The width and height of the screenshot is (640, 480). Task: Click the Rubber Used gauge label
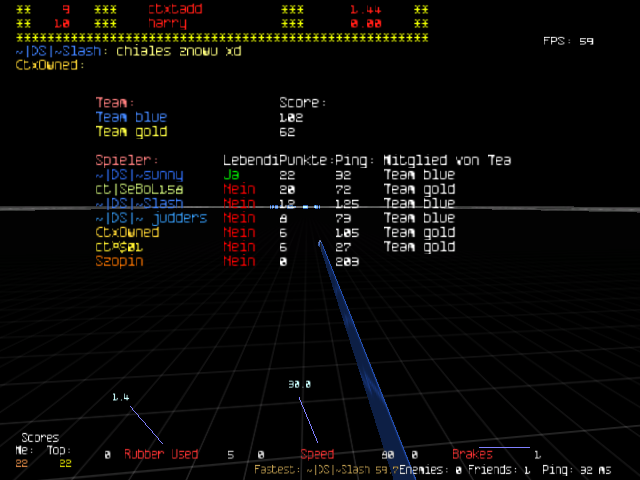coord(161,455)
